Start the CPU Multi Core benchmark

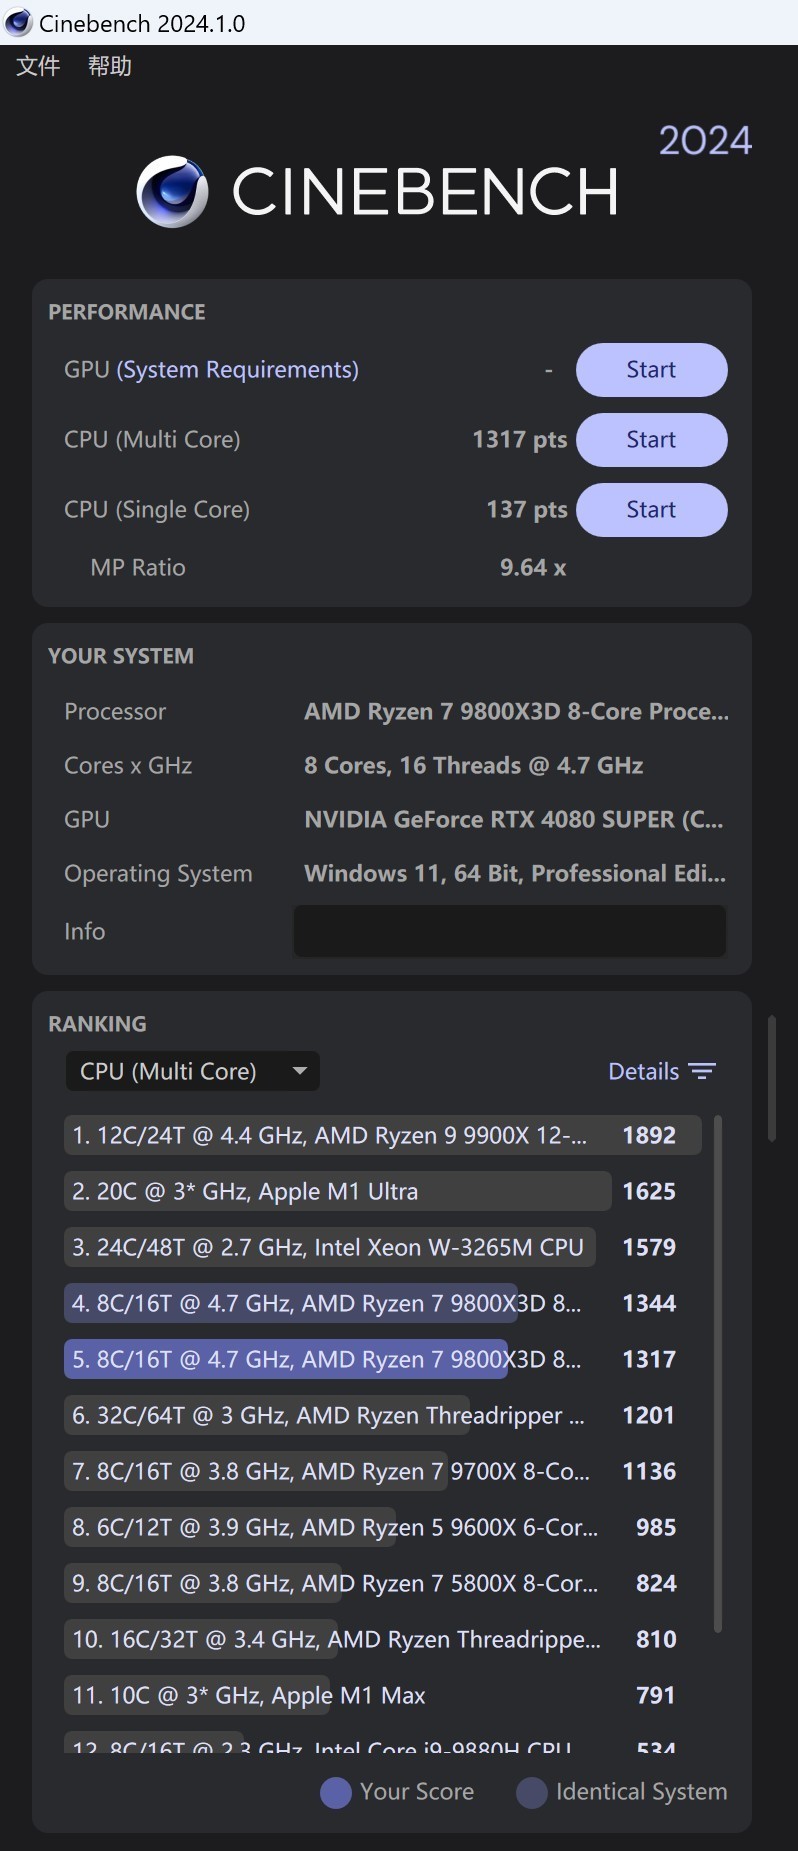pos(651,439)
